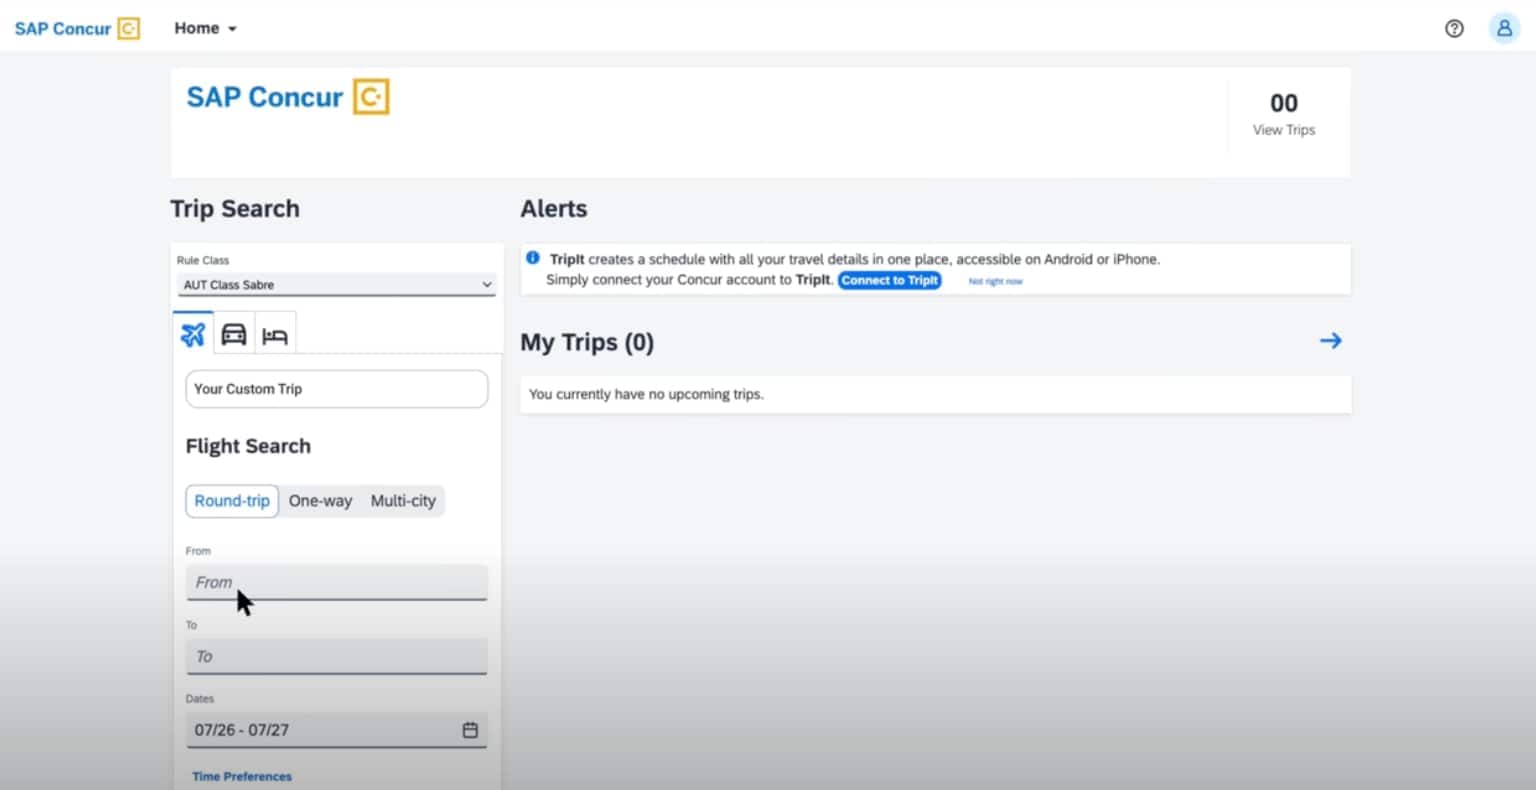Expand the Rule Class dropdown
This screenshot has width=1536, height=790.
point(337,285)
